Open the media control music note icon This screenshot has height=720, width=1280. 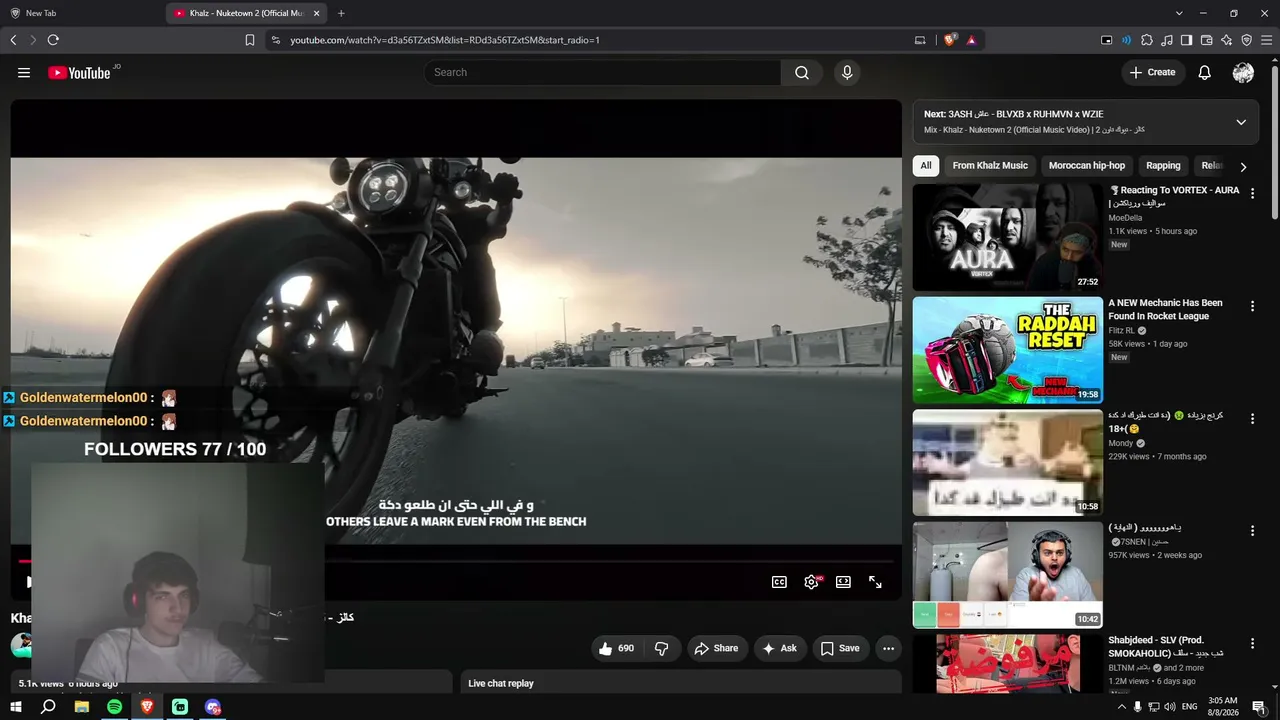point(1167,40)
